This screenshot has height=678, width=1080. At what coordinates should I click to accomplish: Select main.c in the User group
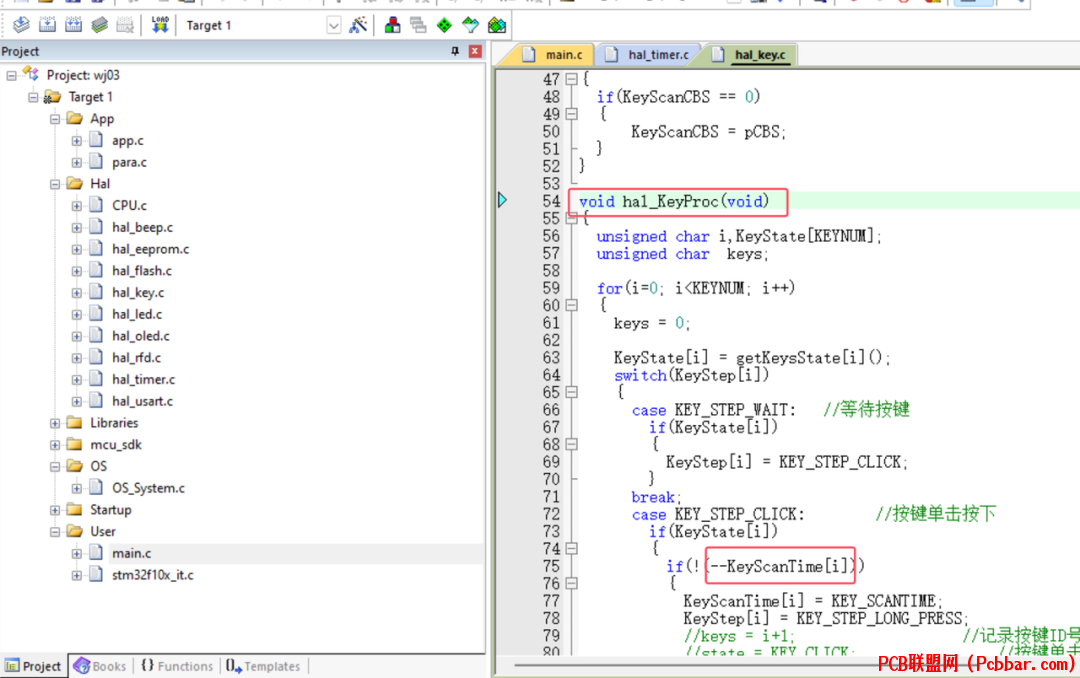pyautogui.click(x=132, y=553)
